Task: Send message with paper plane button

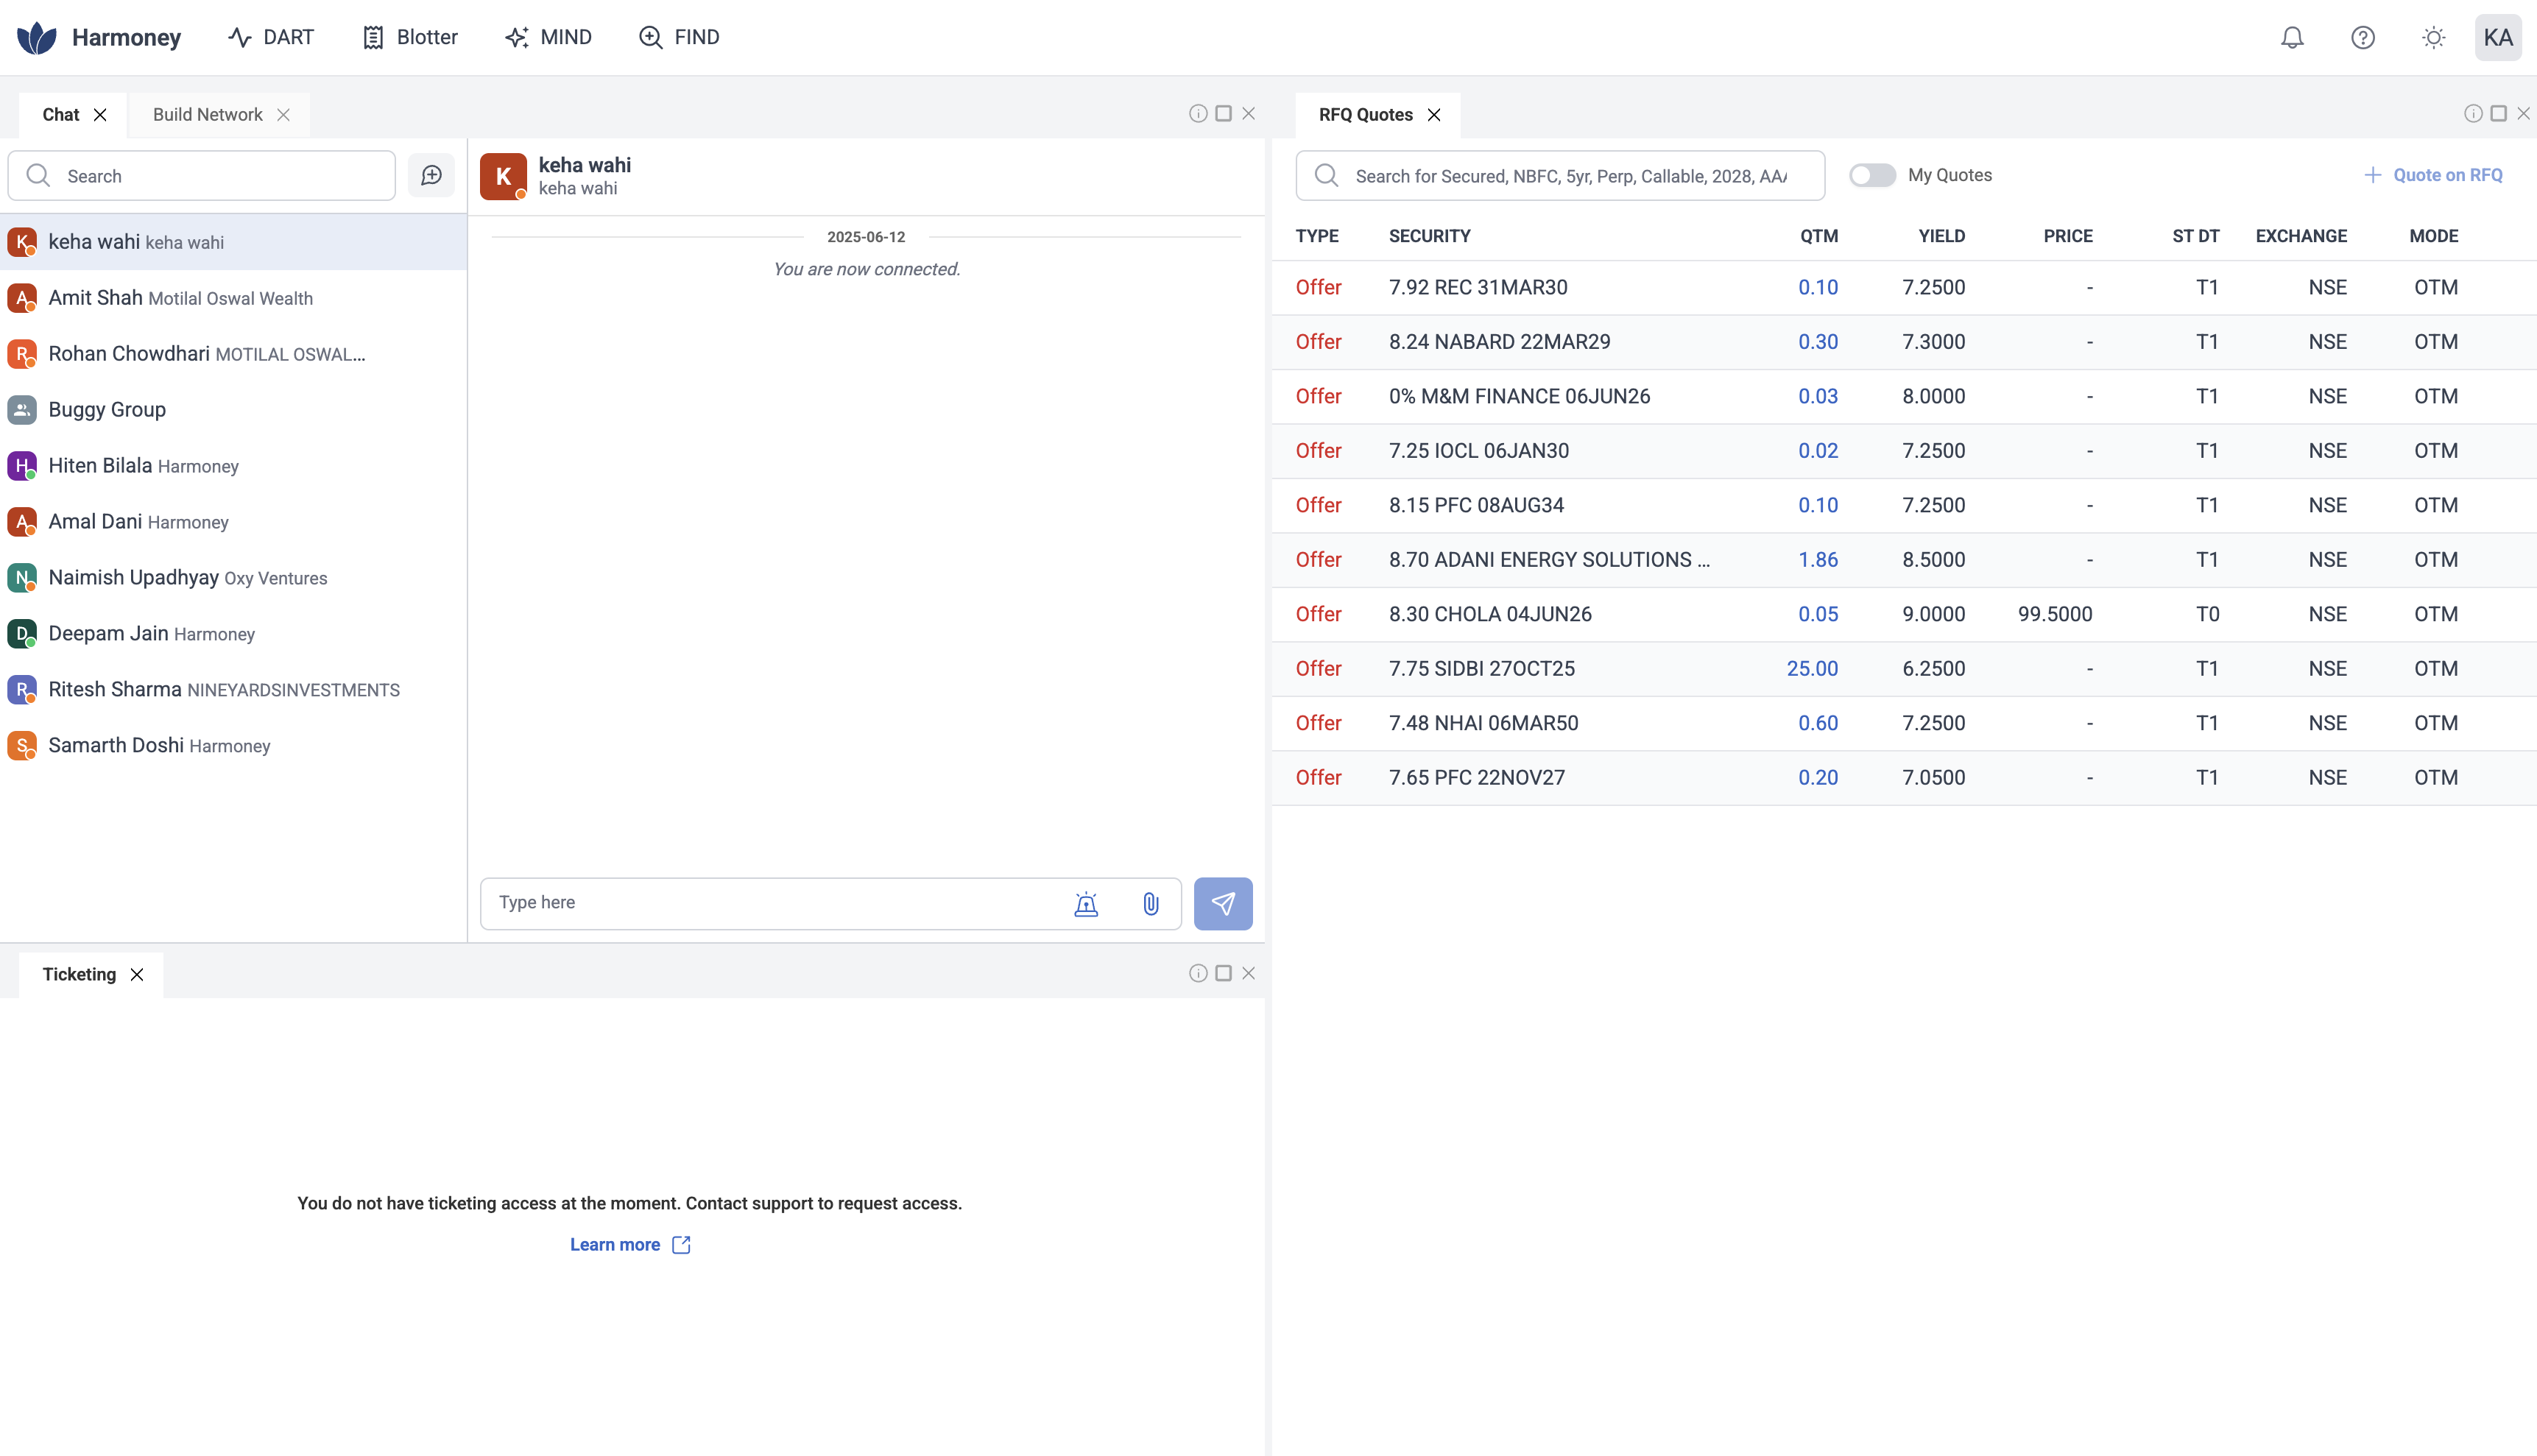Action: [1222, 904]
